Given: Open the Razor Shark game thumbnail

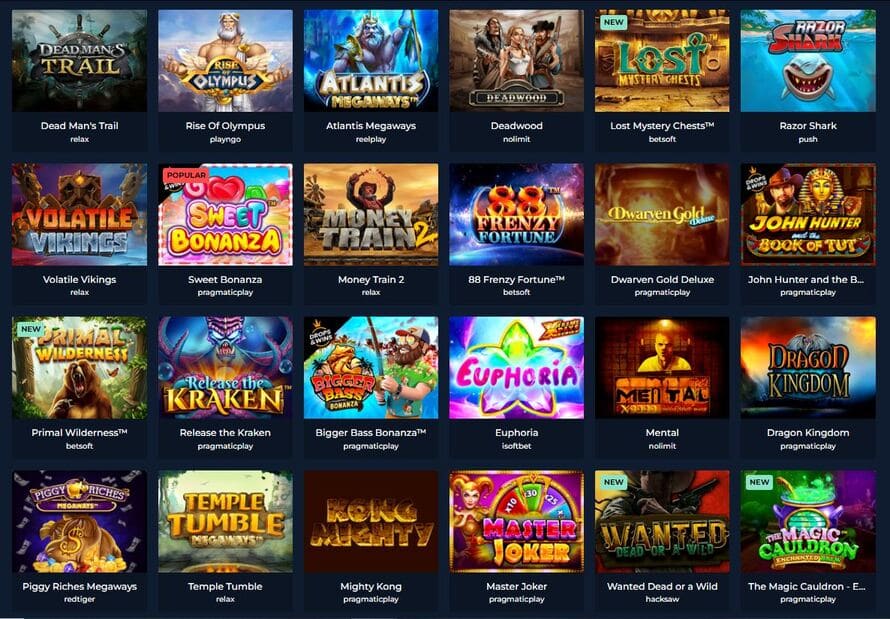Looking at the screenshot, I should point(808,61).
